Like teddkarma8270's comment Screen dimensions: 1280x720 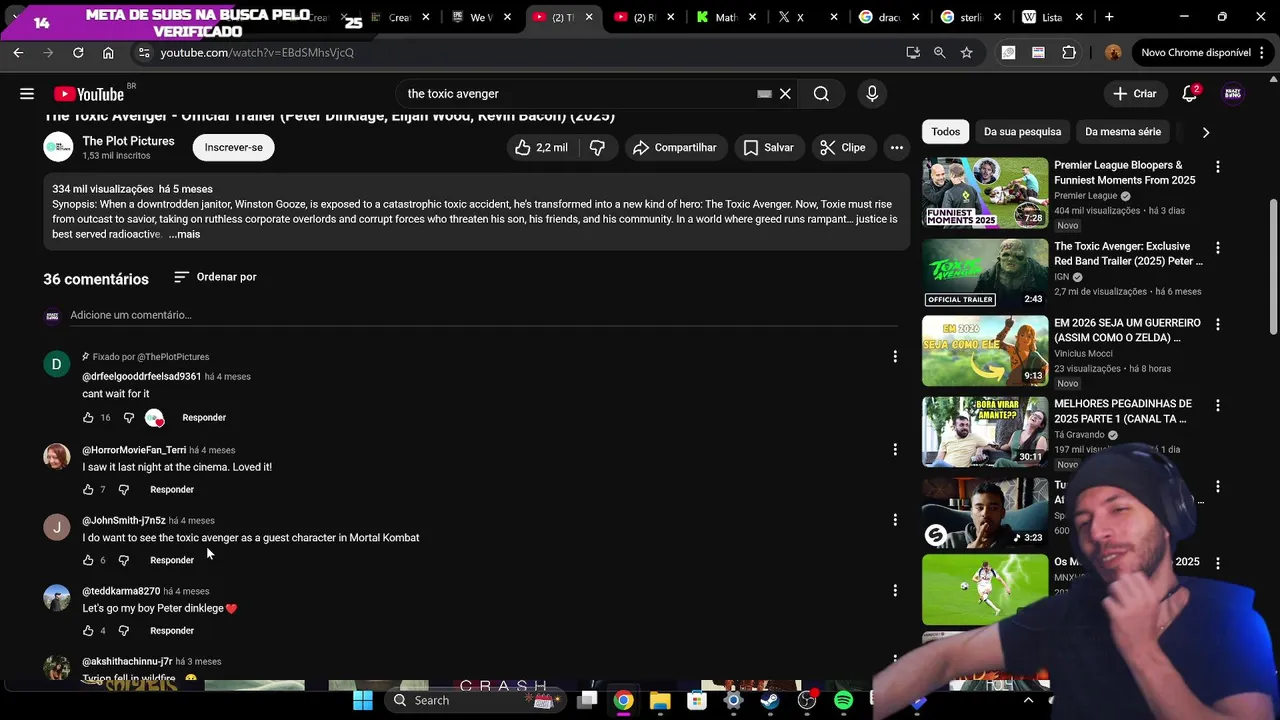(88, 630)
